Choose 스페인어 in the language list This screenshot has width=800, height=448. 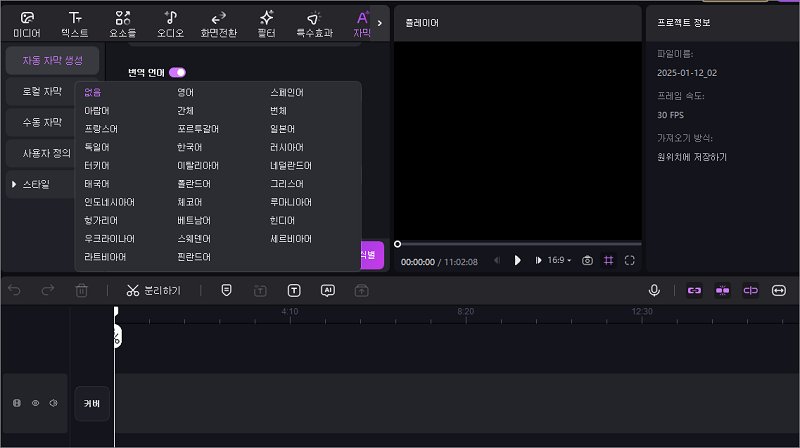tap(287, 92)
